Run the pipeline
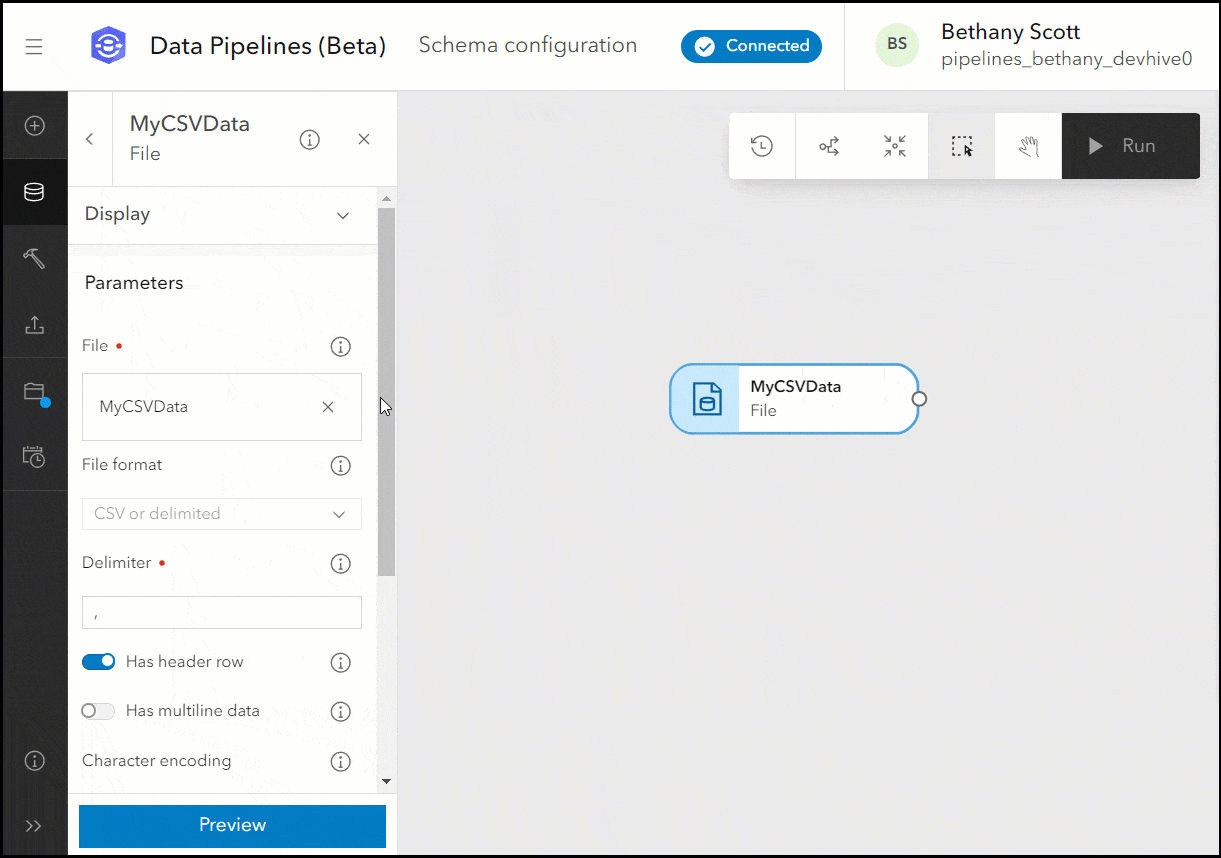Viewport: 1221px width, 858px height. (1130, 145)
